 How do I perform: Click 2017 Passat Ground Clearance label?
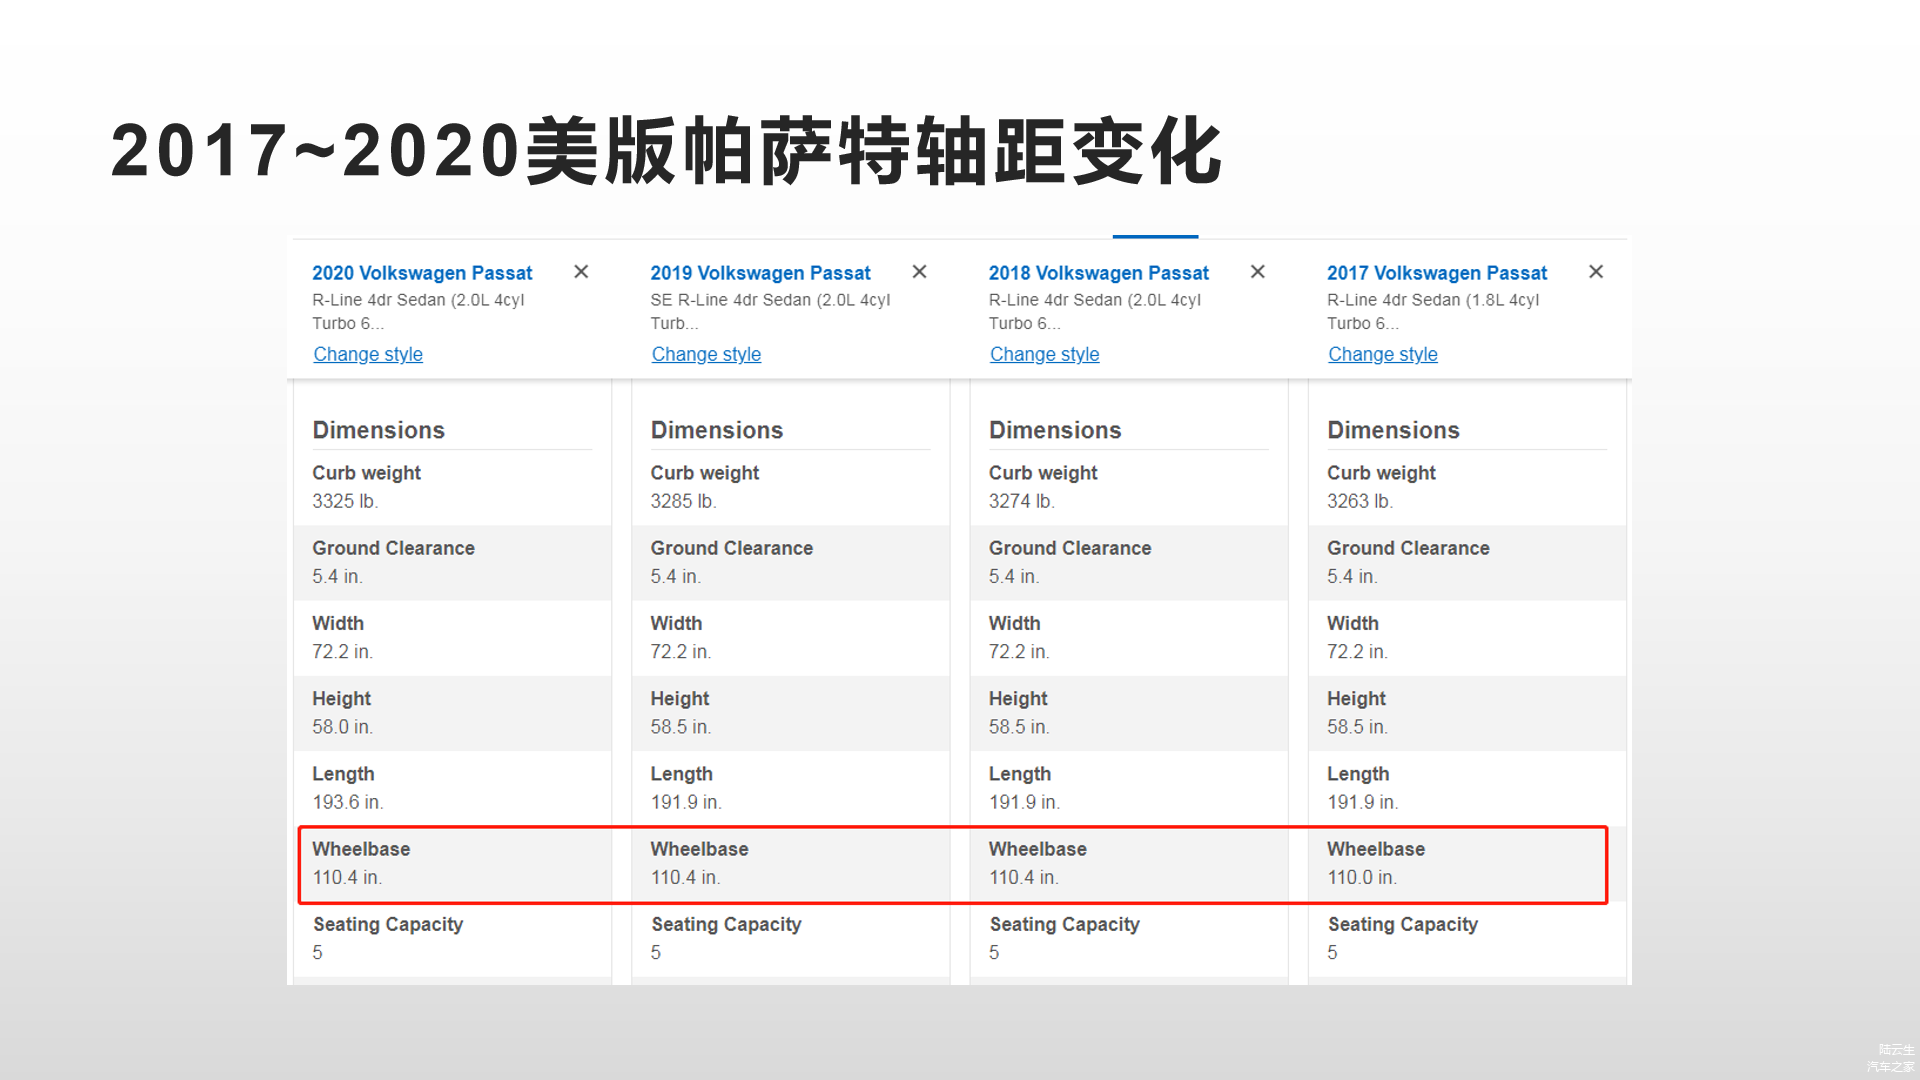(1408, 548)
